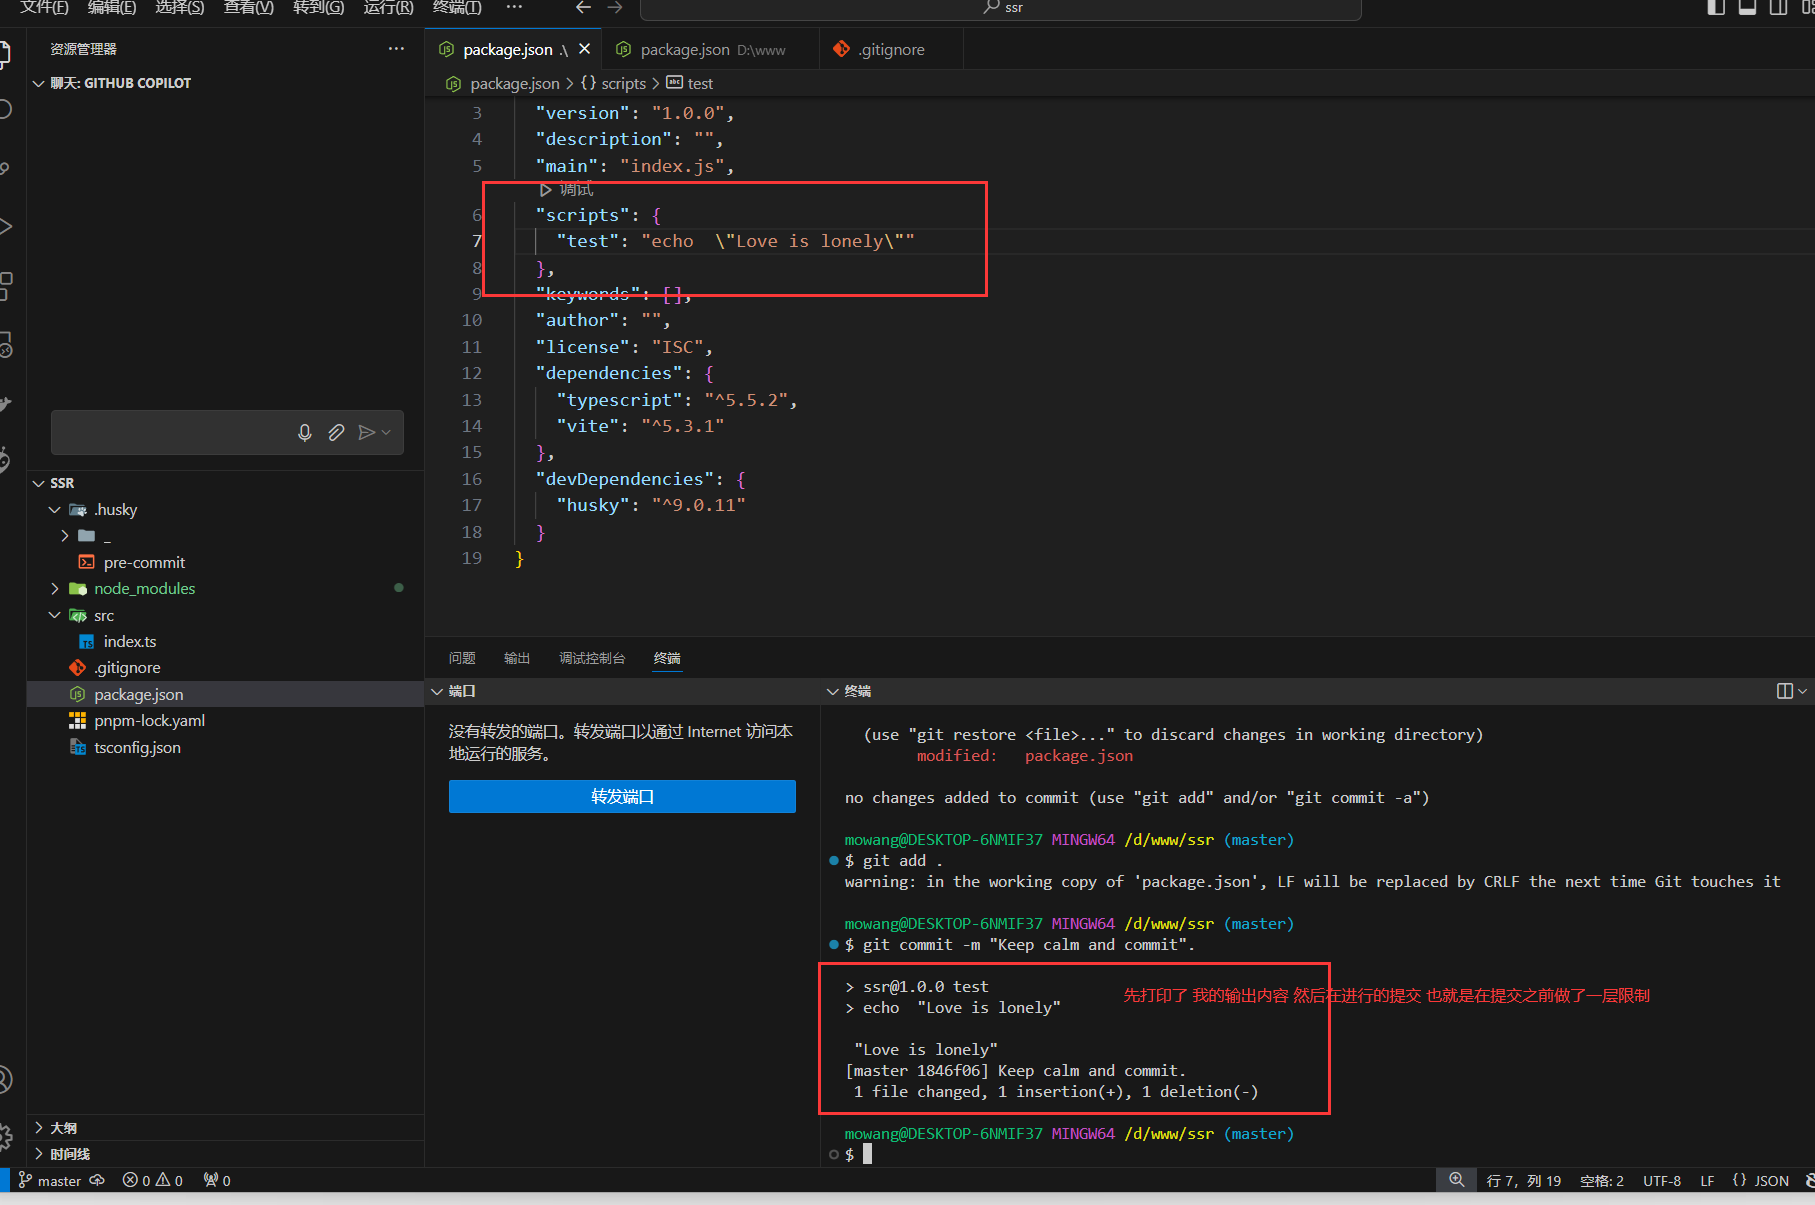Expand the node_modules folder
The height and width of the screenshot is (1205, 1815).
[55, 589]
